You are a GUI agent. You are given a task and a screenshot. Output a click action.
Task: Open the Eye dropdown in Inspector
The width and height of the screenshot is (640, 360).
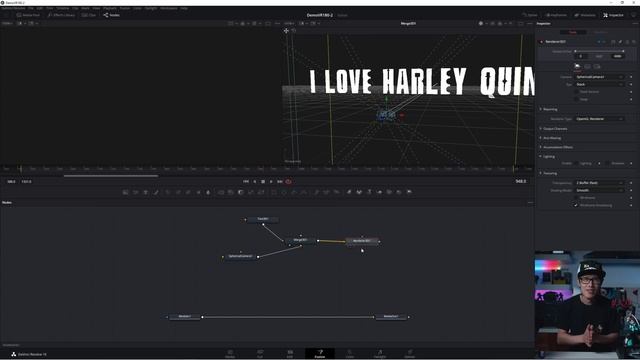[599, 84]
